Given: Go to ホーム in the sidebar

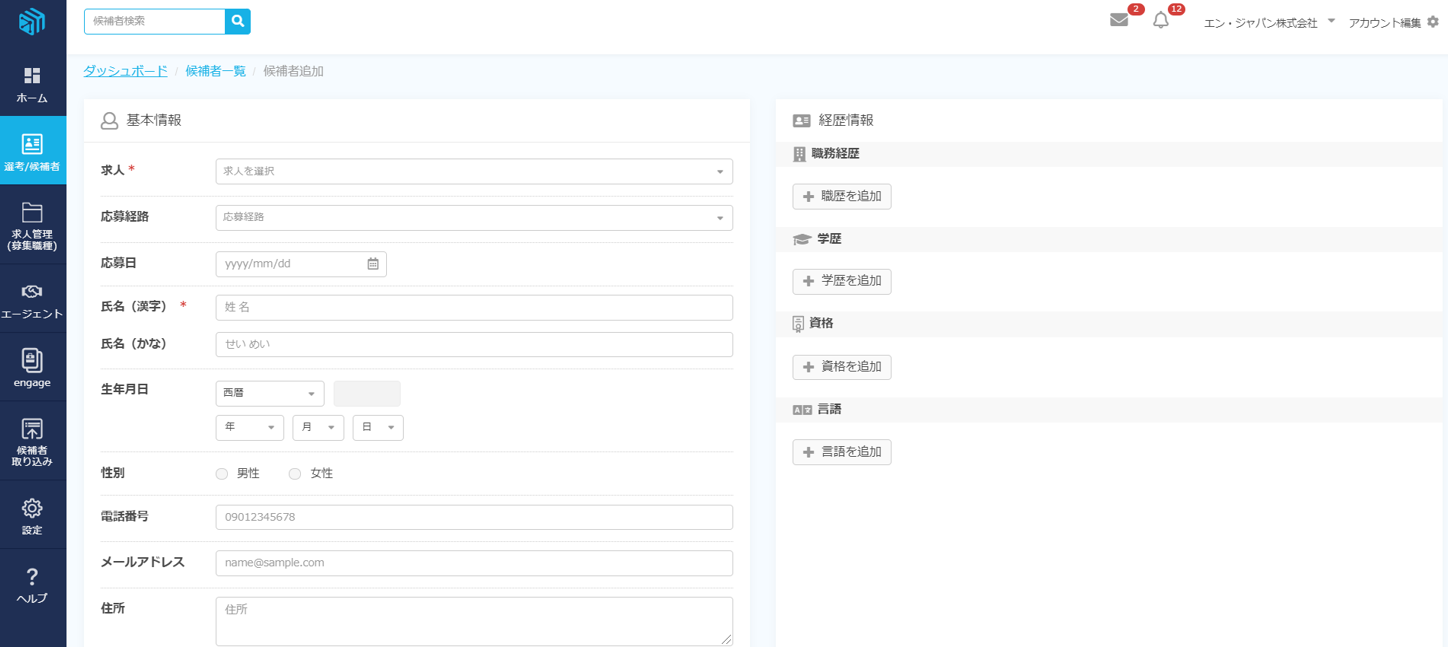Looking at the screenshot, I should (x=32, y=85).
